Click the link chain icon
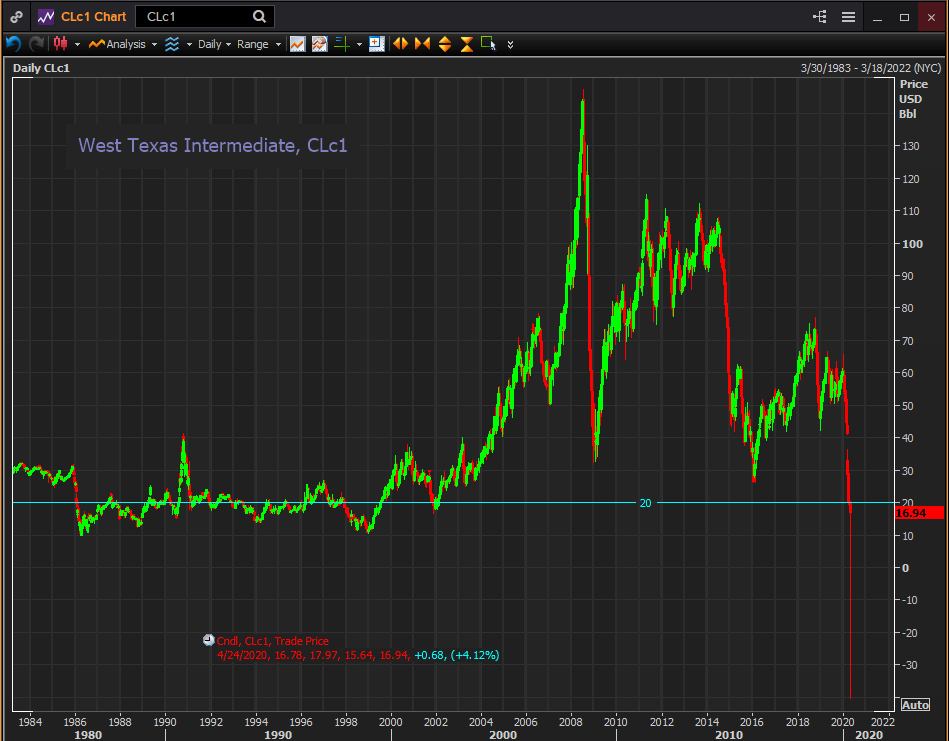Screen dimensions: 949x741 pyautogui.click(x=16, y=17)
